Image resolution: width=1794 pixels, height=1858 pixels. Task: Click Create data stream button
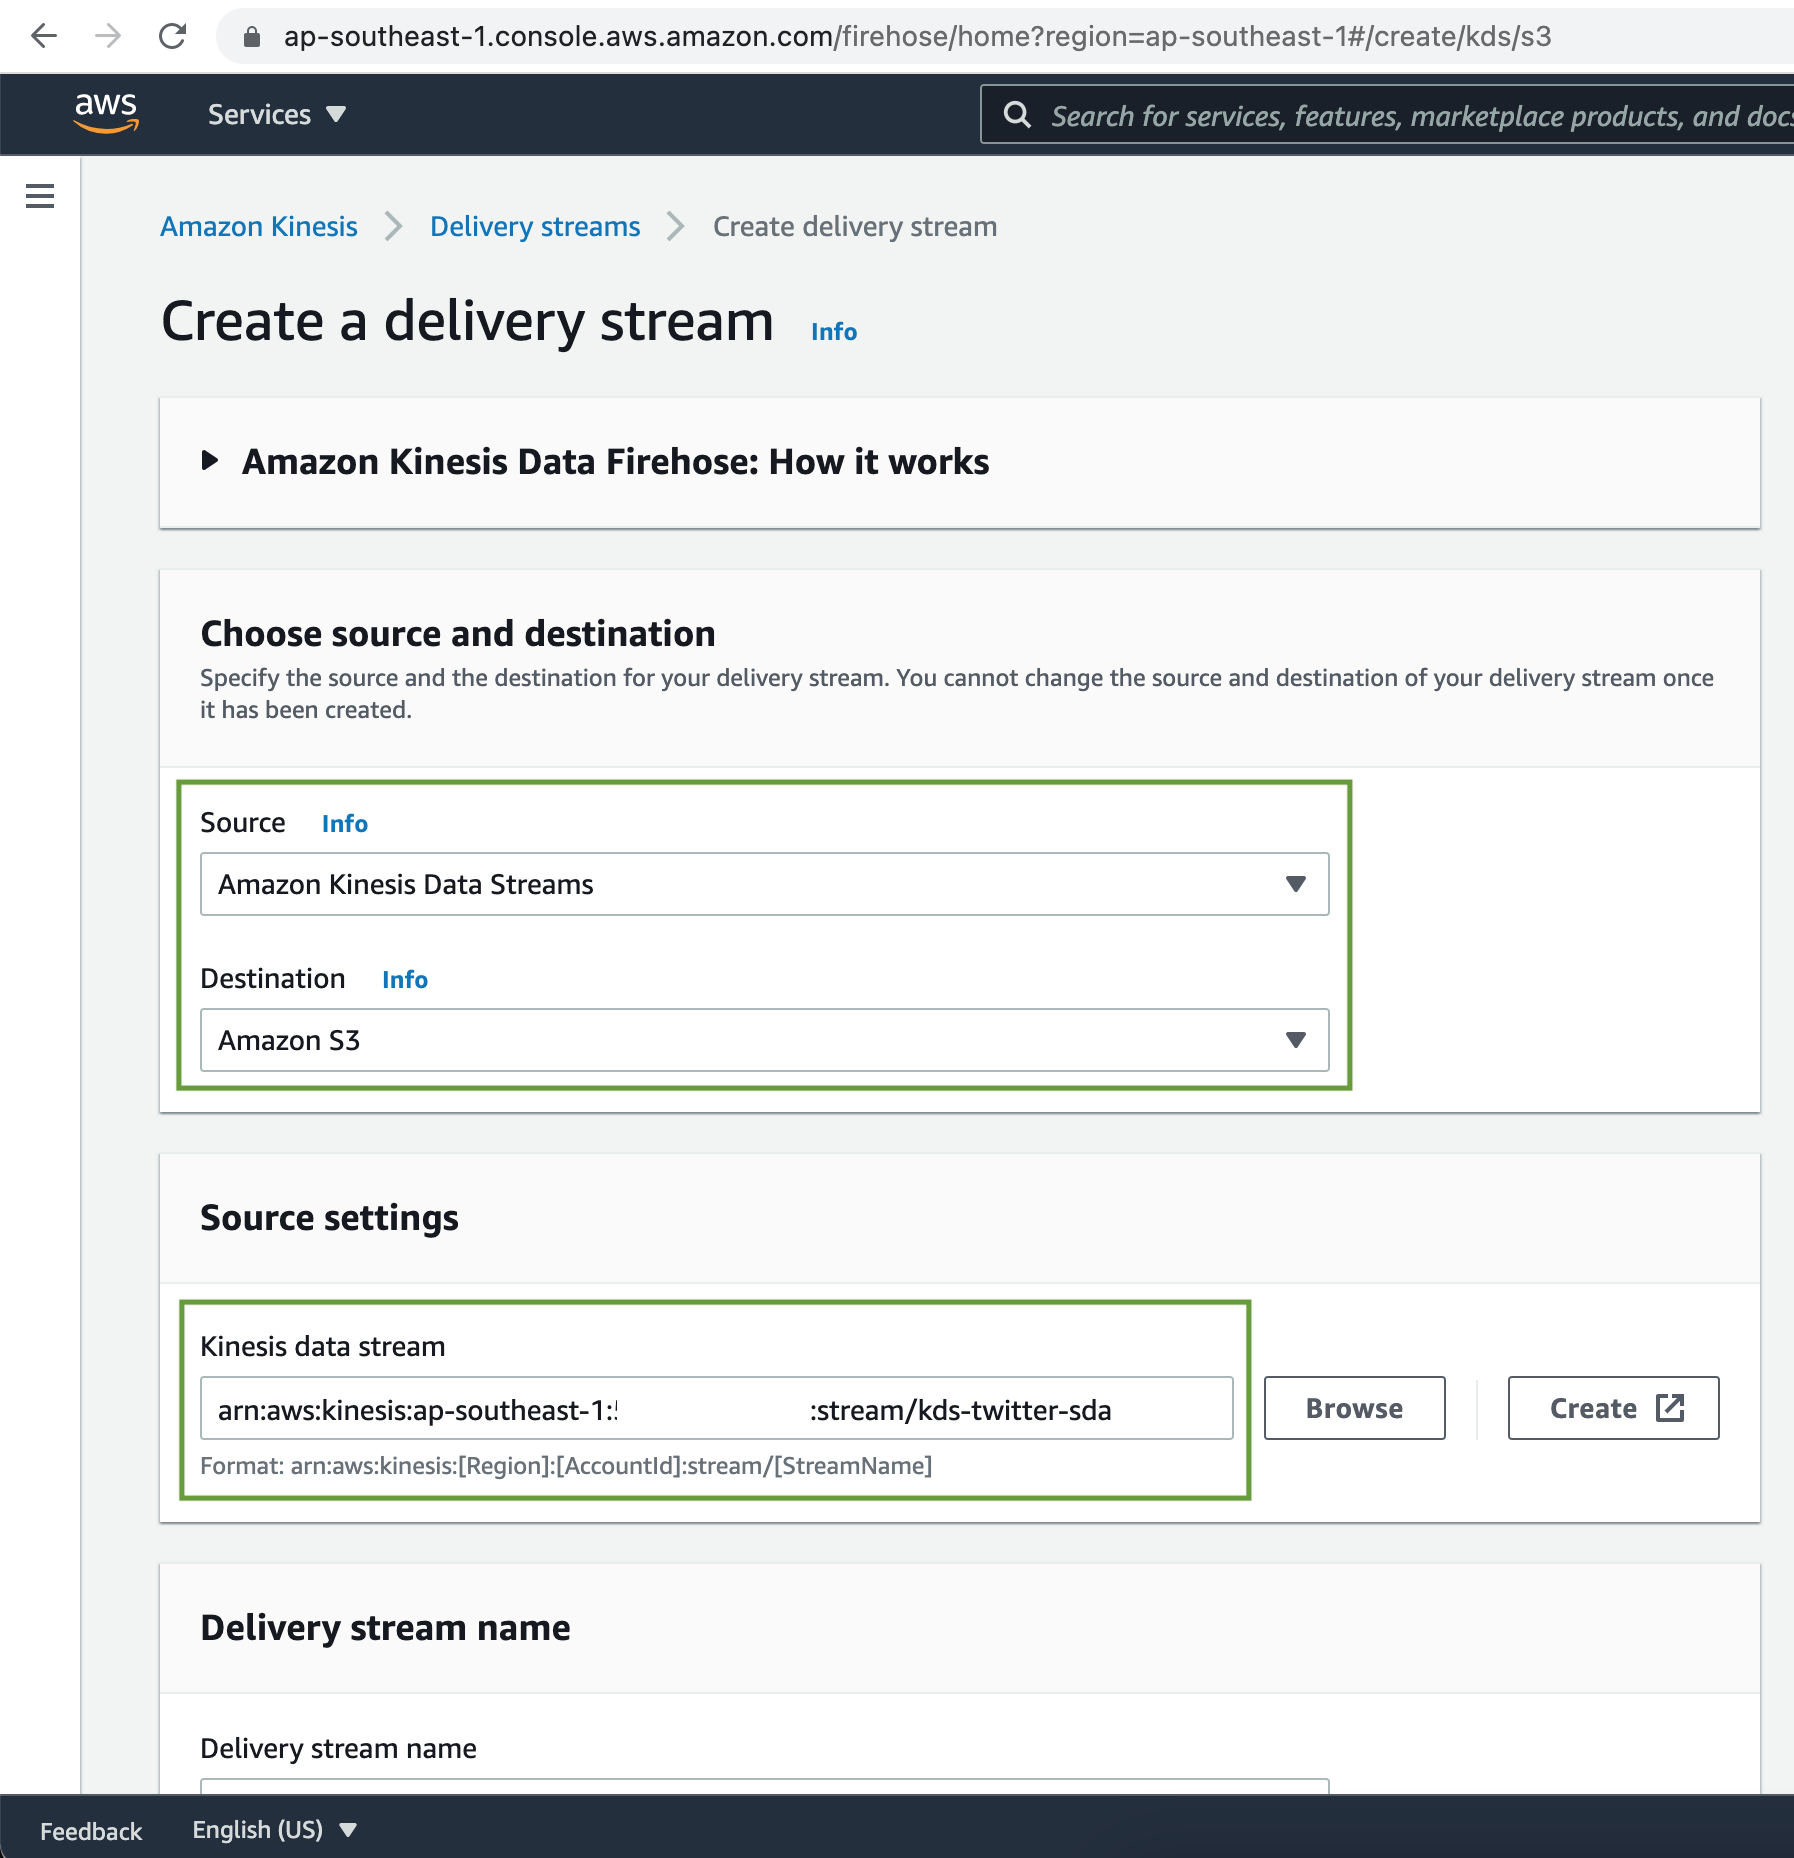1614,1408
